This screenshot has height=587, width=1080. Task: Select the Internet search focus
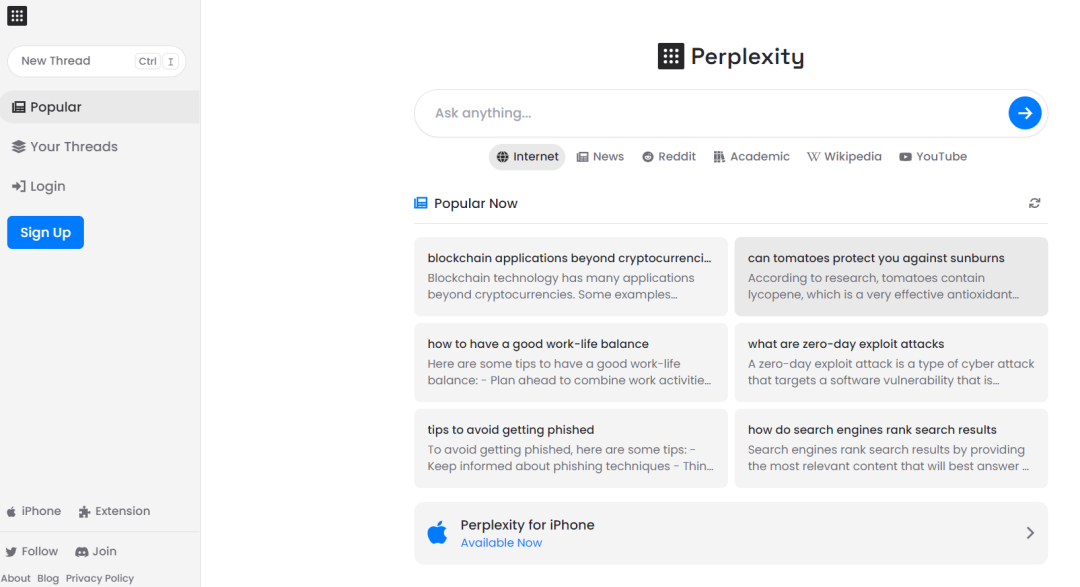528,156
